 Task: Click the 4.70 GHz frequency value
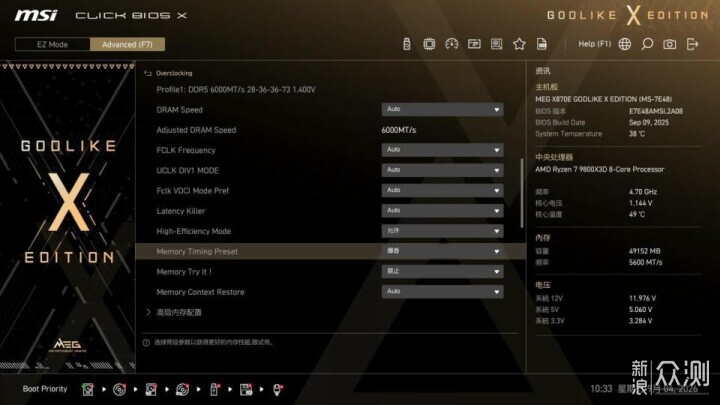click(x=643, y=192)
